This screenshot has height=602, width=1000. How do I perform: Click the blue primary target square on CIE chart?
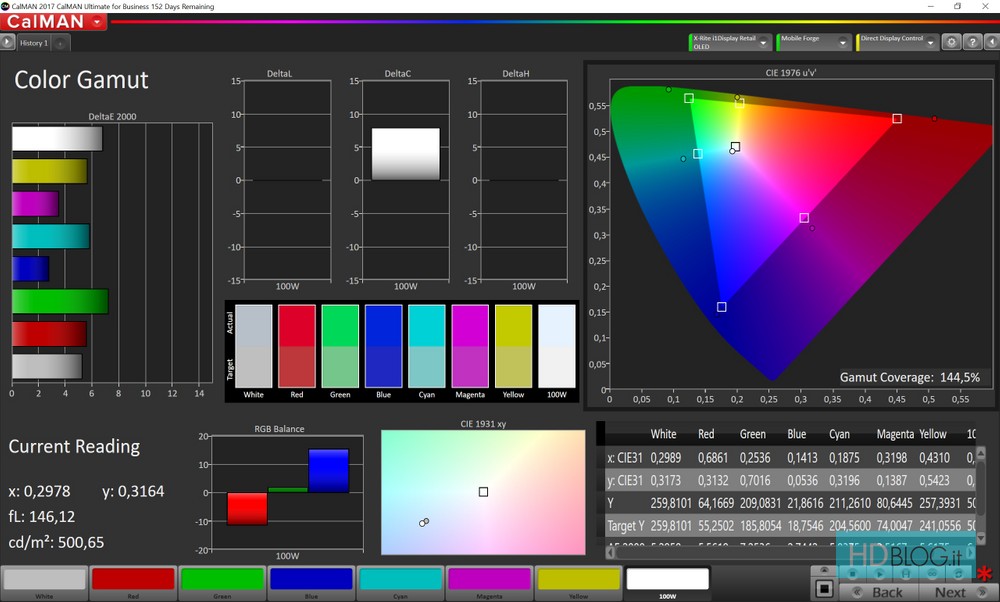[721, 307]
